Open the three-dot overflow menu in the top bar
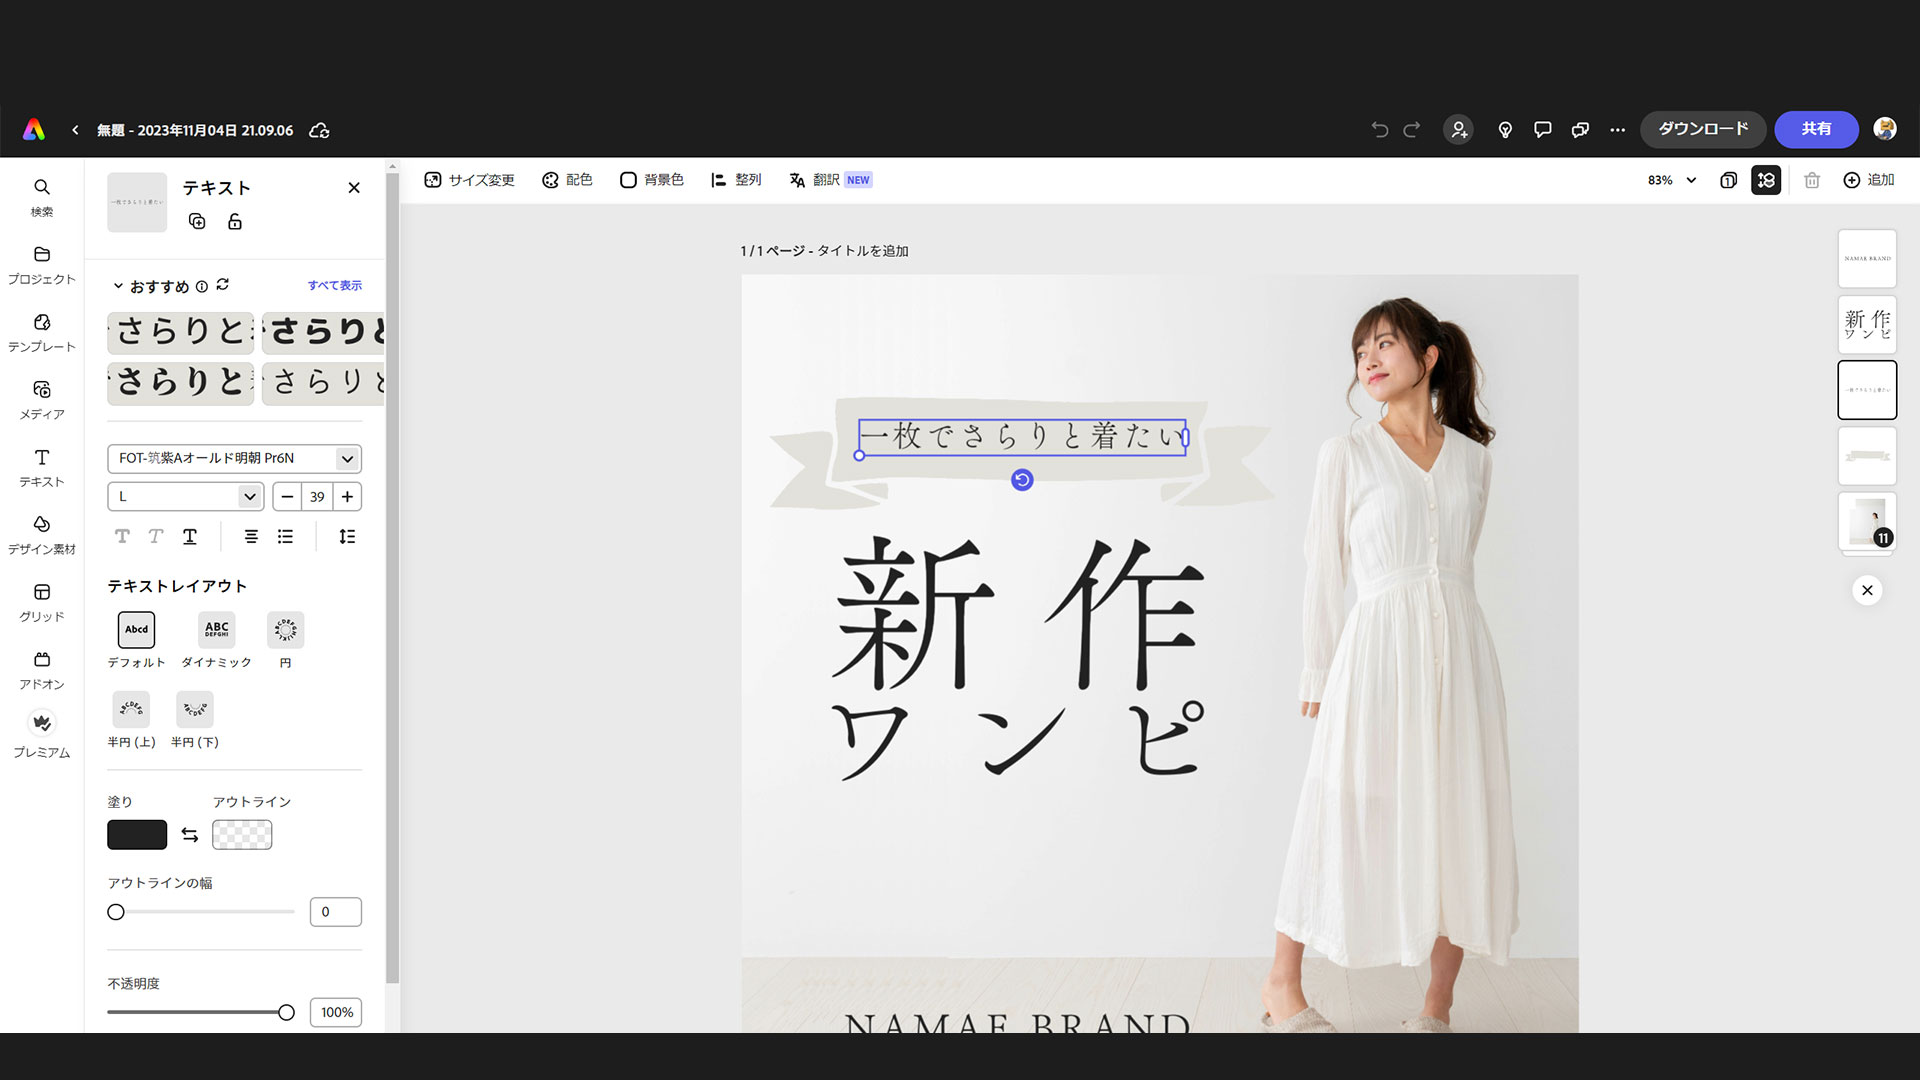1920x1080 pixels. (1618, 129)
